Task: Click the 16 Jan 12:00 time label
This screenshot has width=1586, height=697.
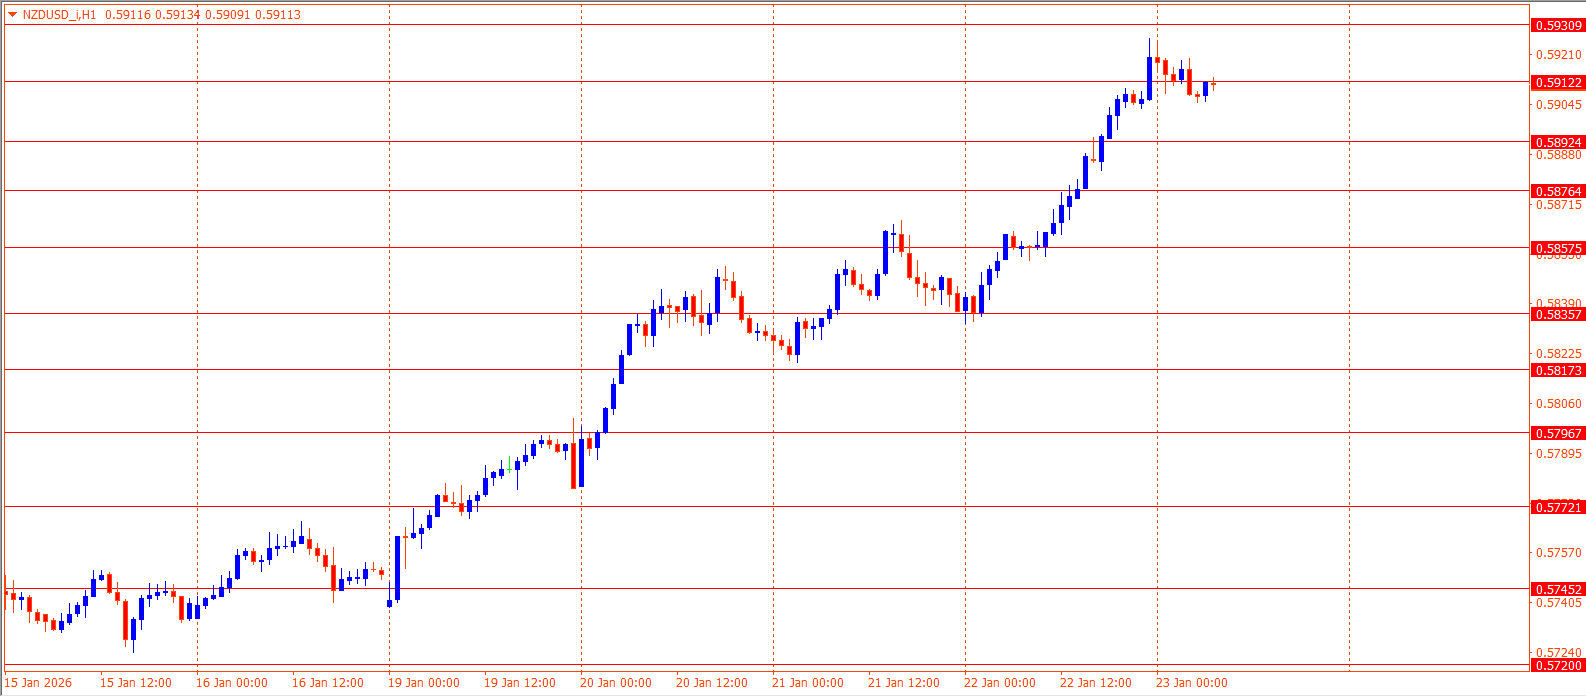Action: 328,683
